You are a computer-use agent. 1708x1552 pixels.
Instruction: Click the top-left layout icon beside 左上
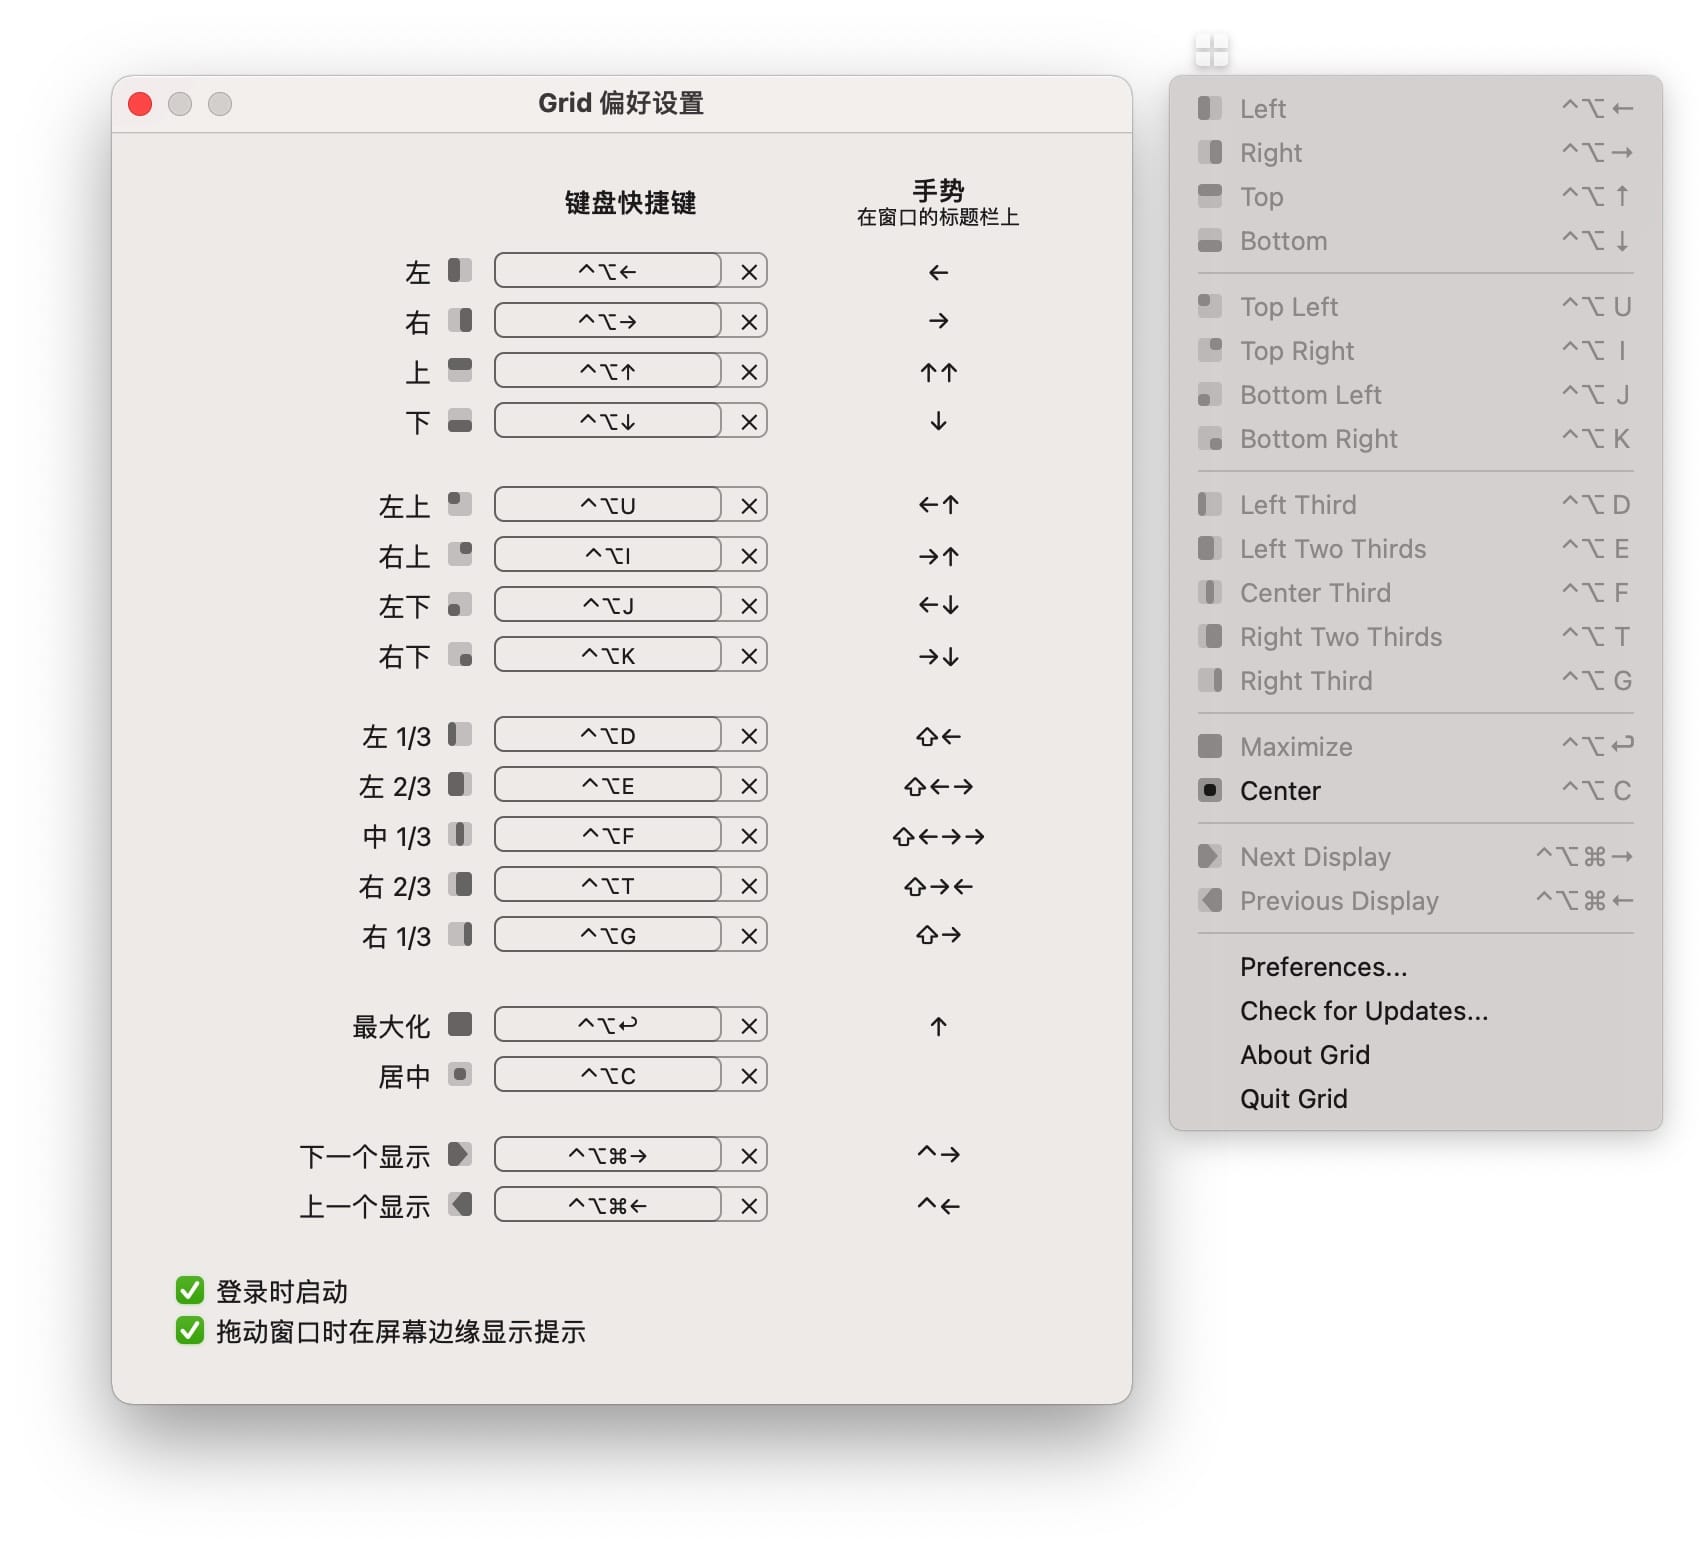pos(460,504)
